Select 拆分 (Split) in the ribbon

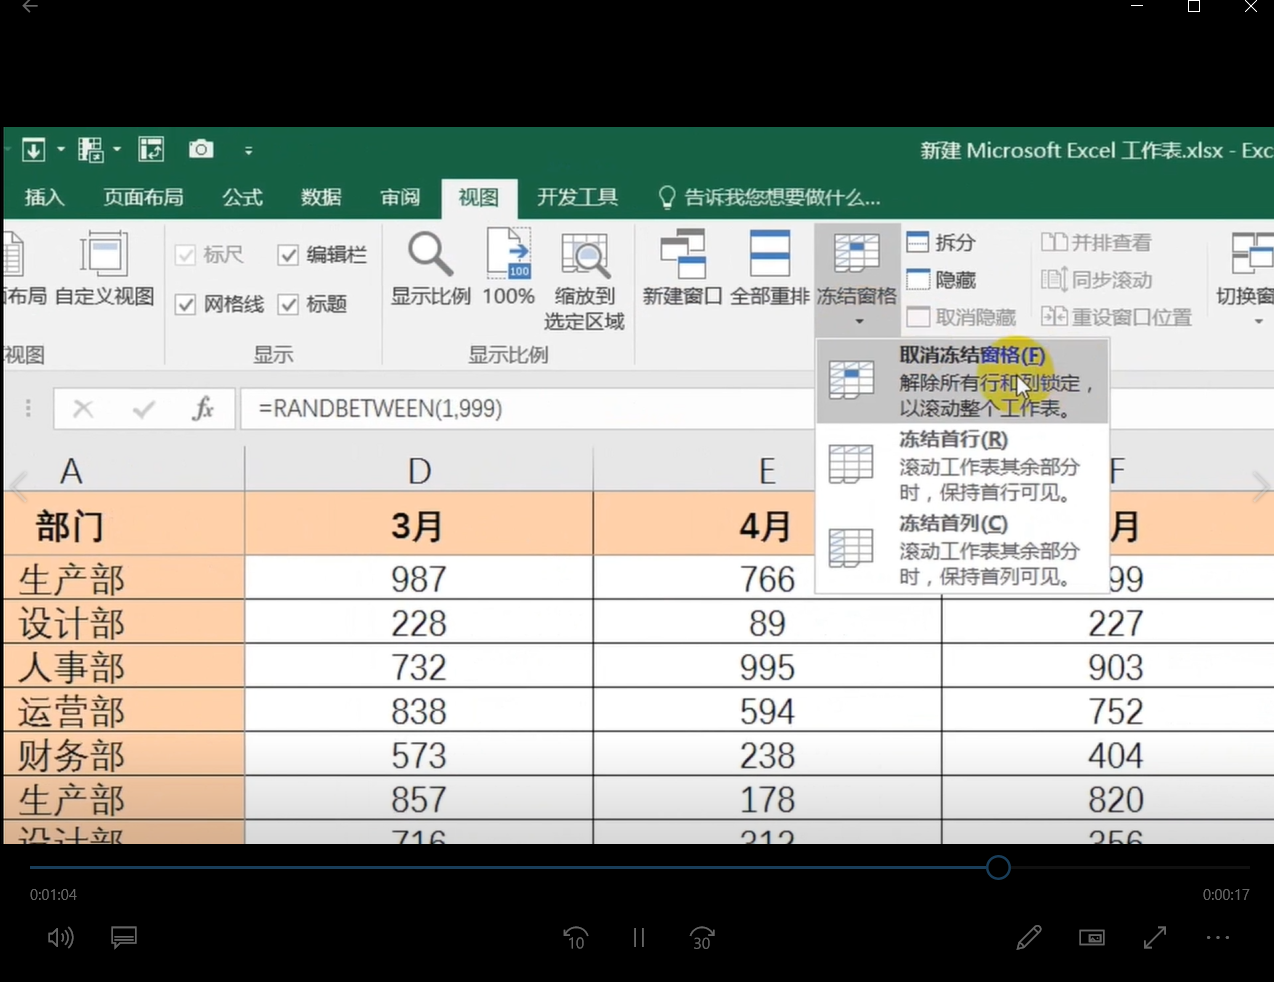point(938,242)
